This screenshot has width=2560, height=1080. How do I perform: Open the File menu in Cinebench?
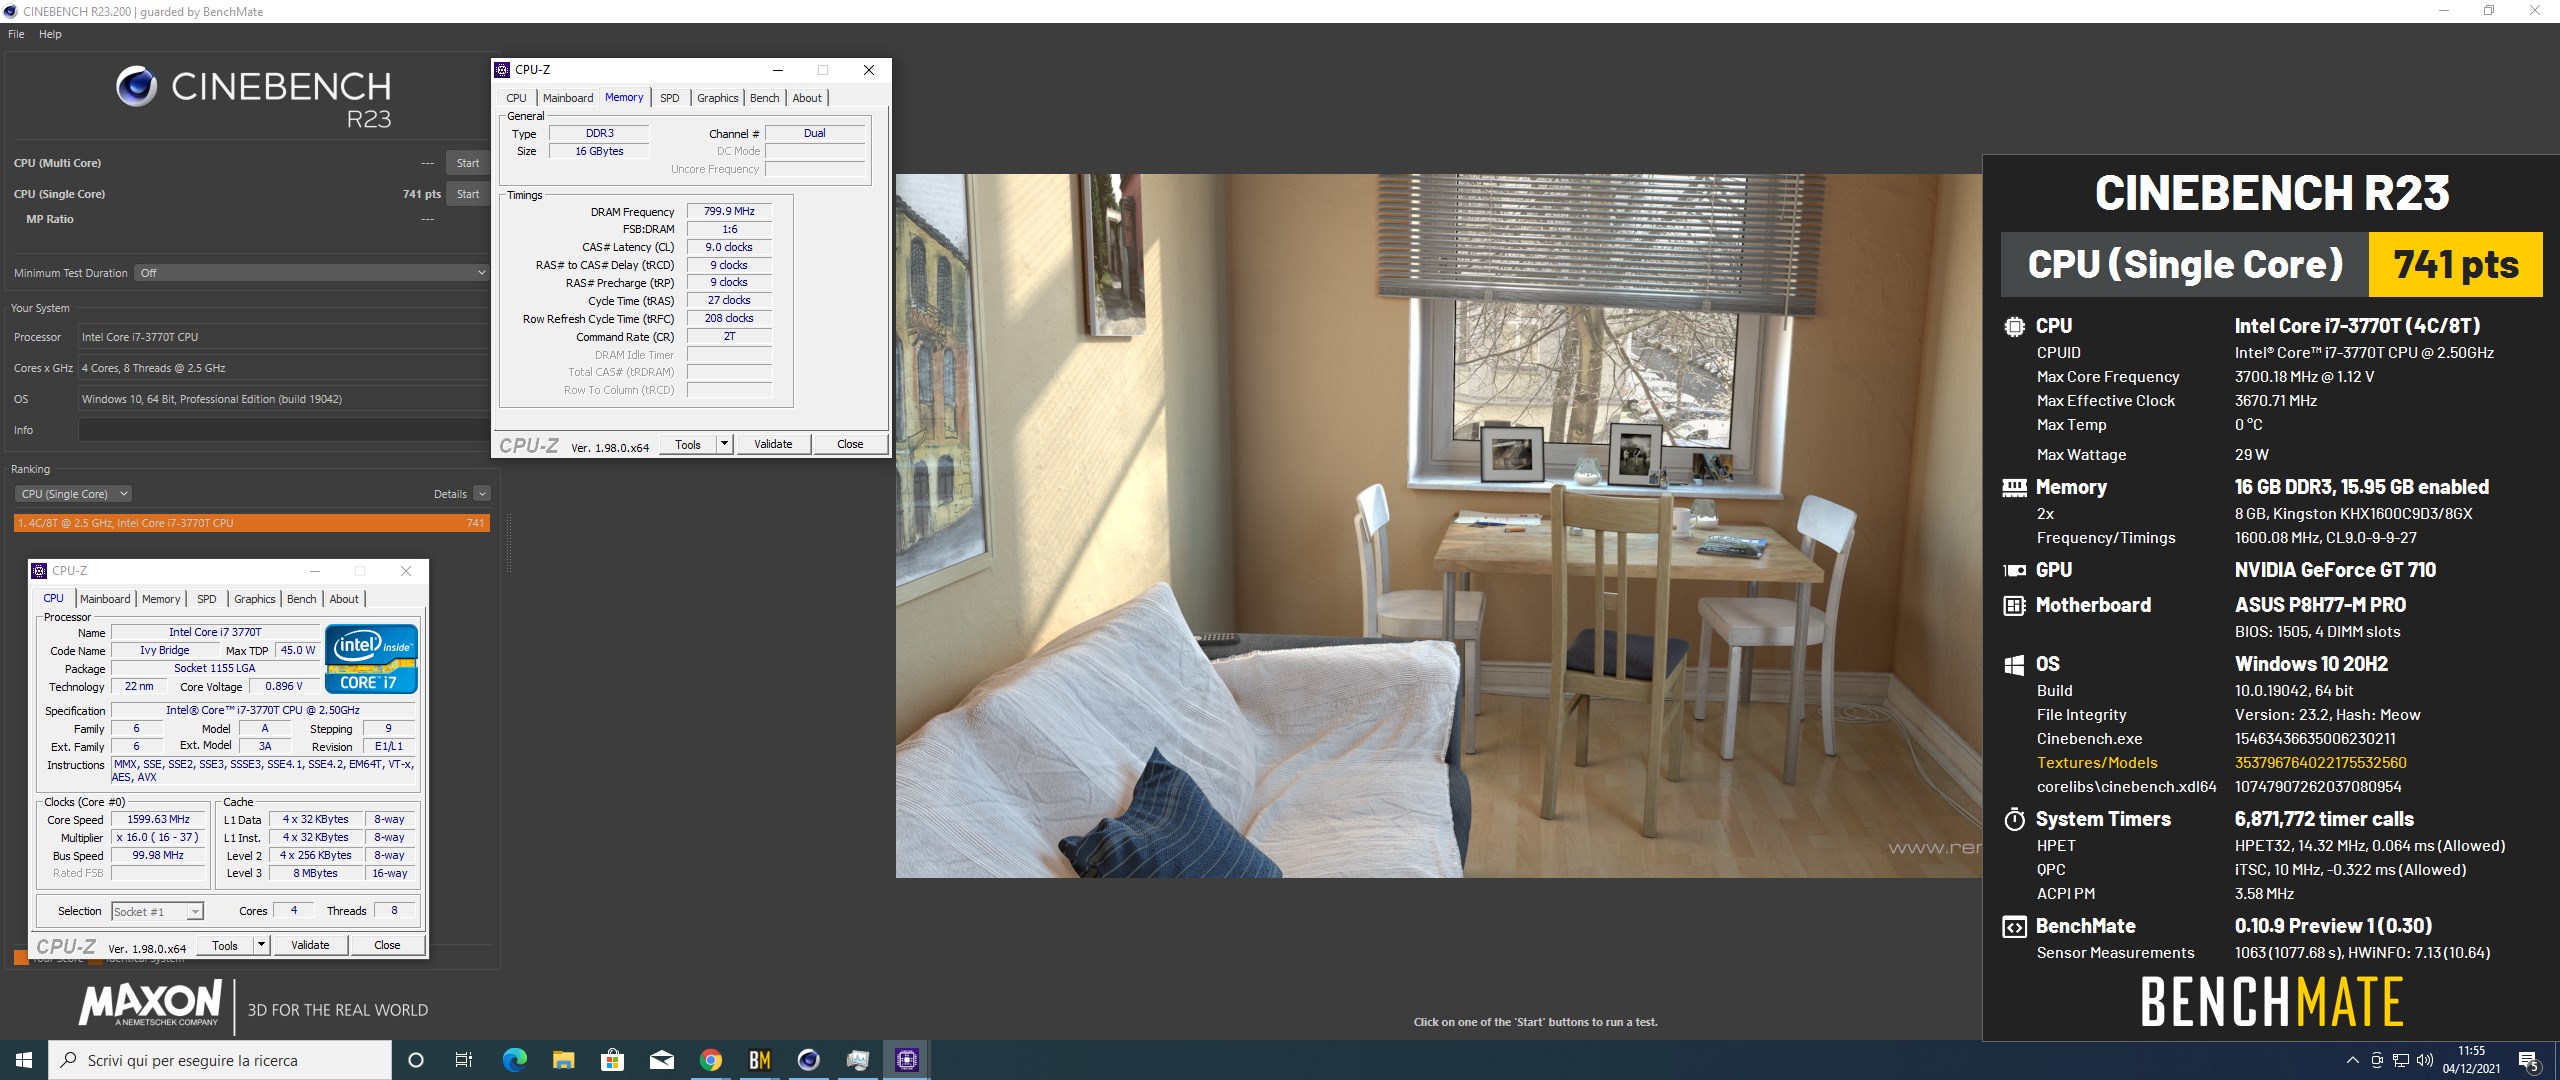(x=16, y=34)
